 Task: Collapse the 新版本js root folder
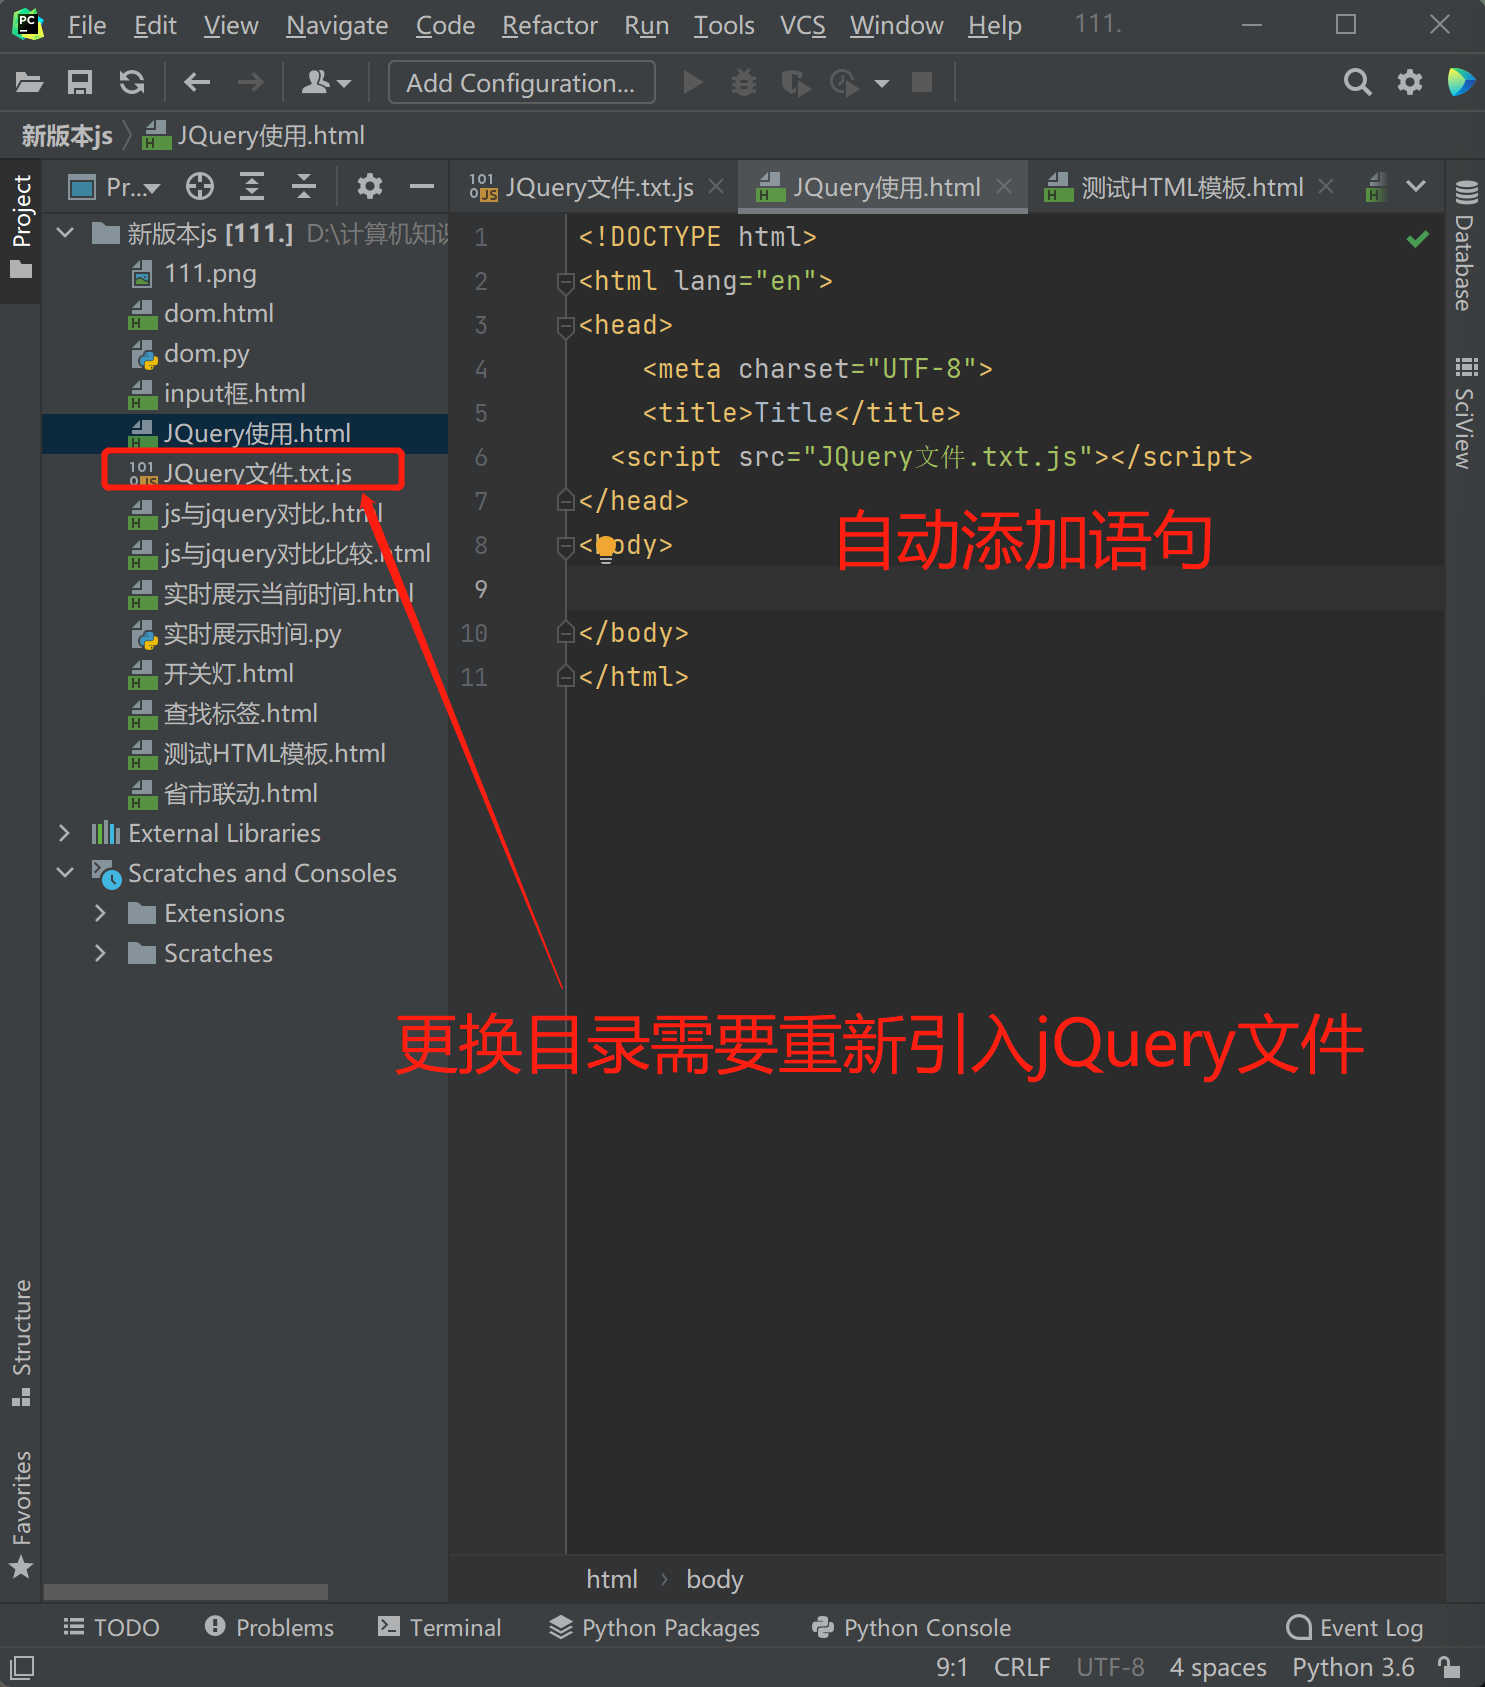(66, 233)
